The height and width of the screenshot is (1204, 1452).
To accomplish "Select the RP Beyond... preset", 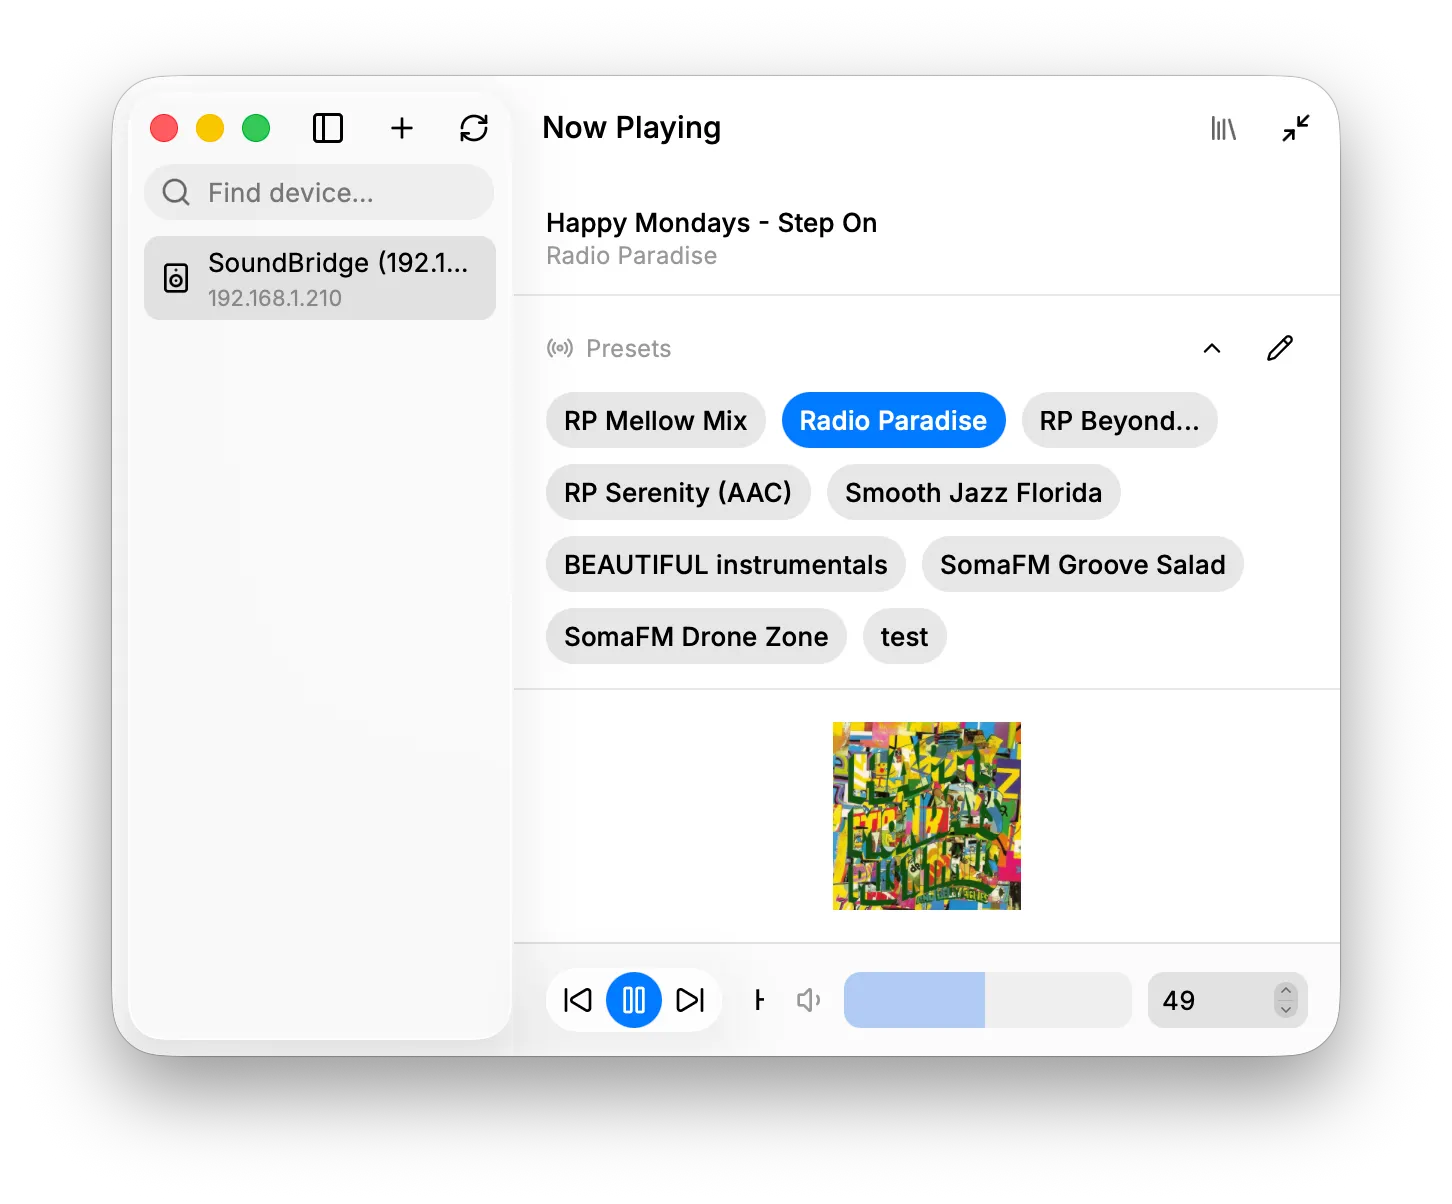I will pos(1120,420).
